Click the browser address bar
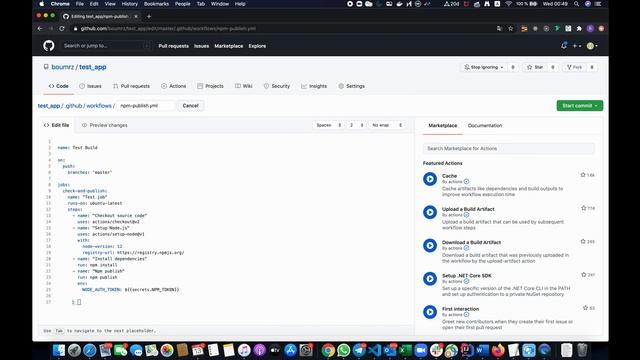 (x=282, y=29)
